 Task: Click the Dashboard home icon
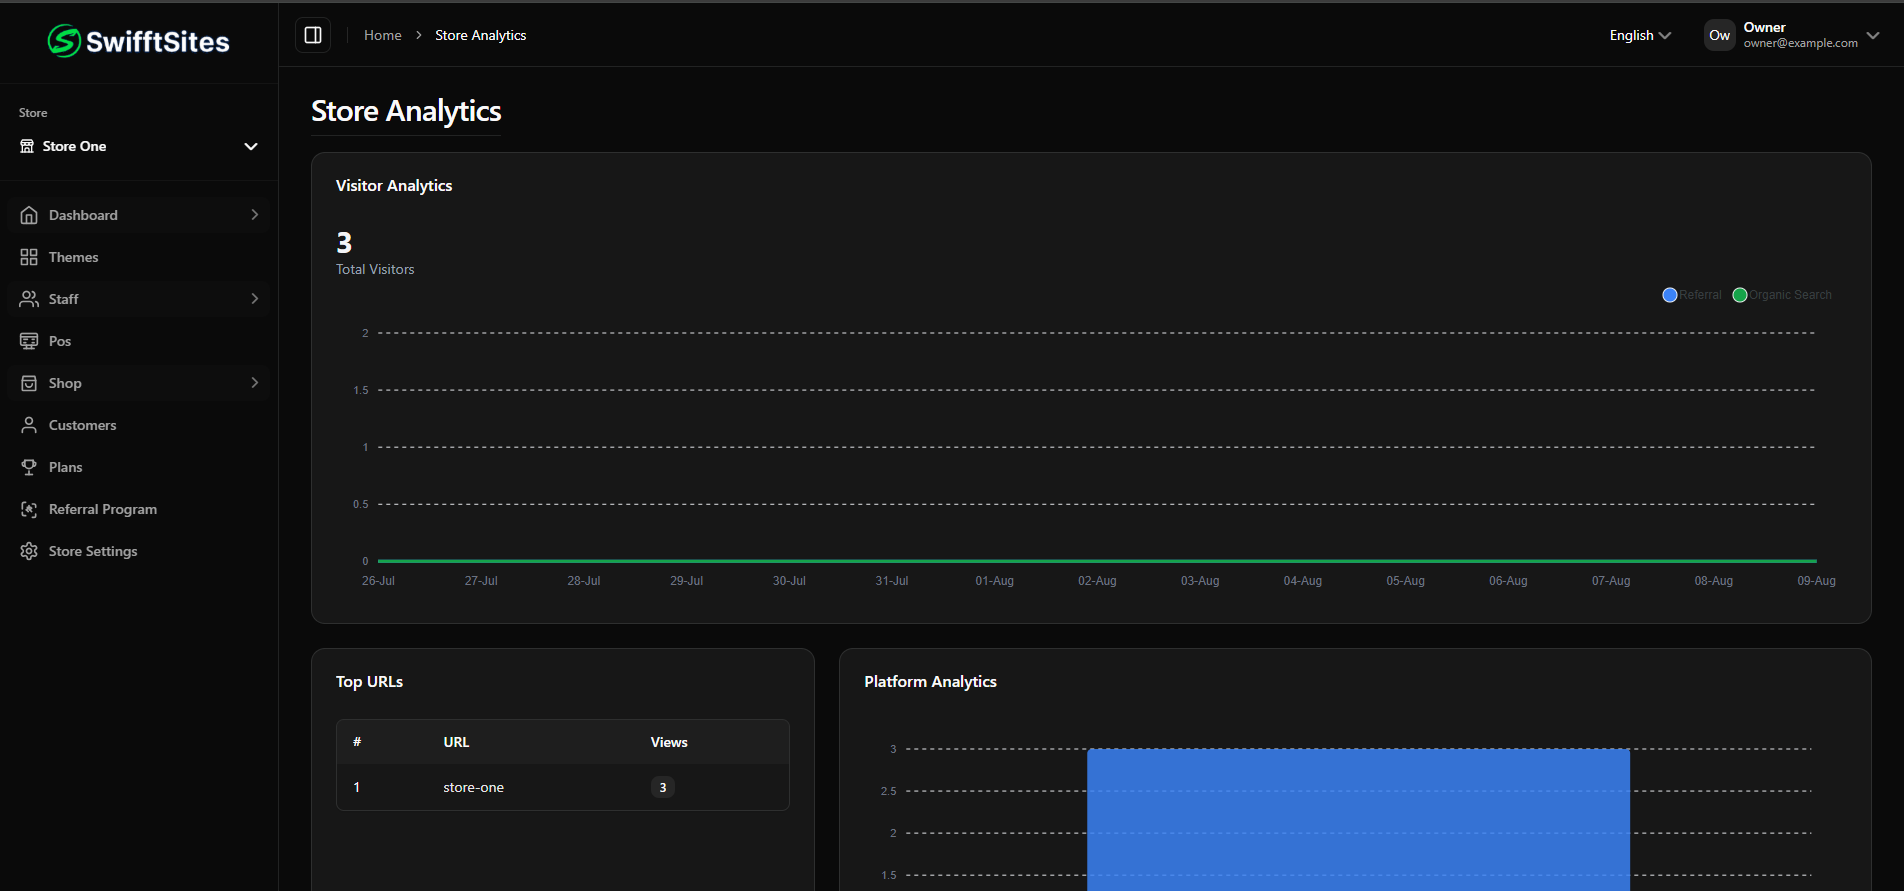pos(29,215)
